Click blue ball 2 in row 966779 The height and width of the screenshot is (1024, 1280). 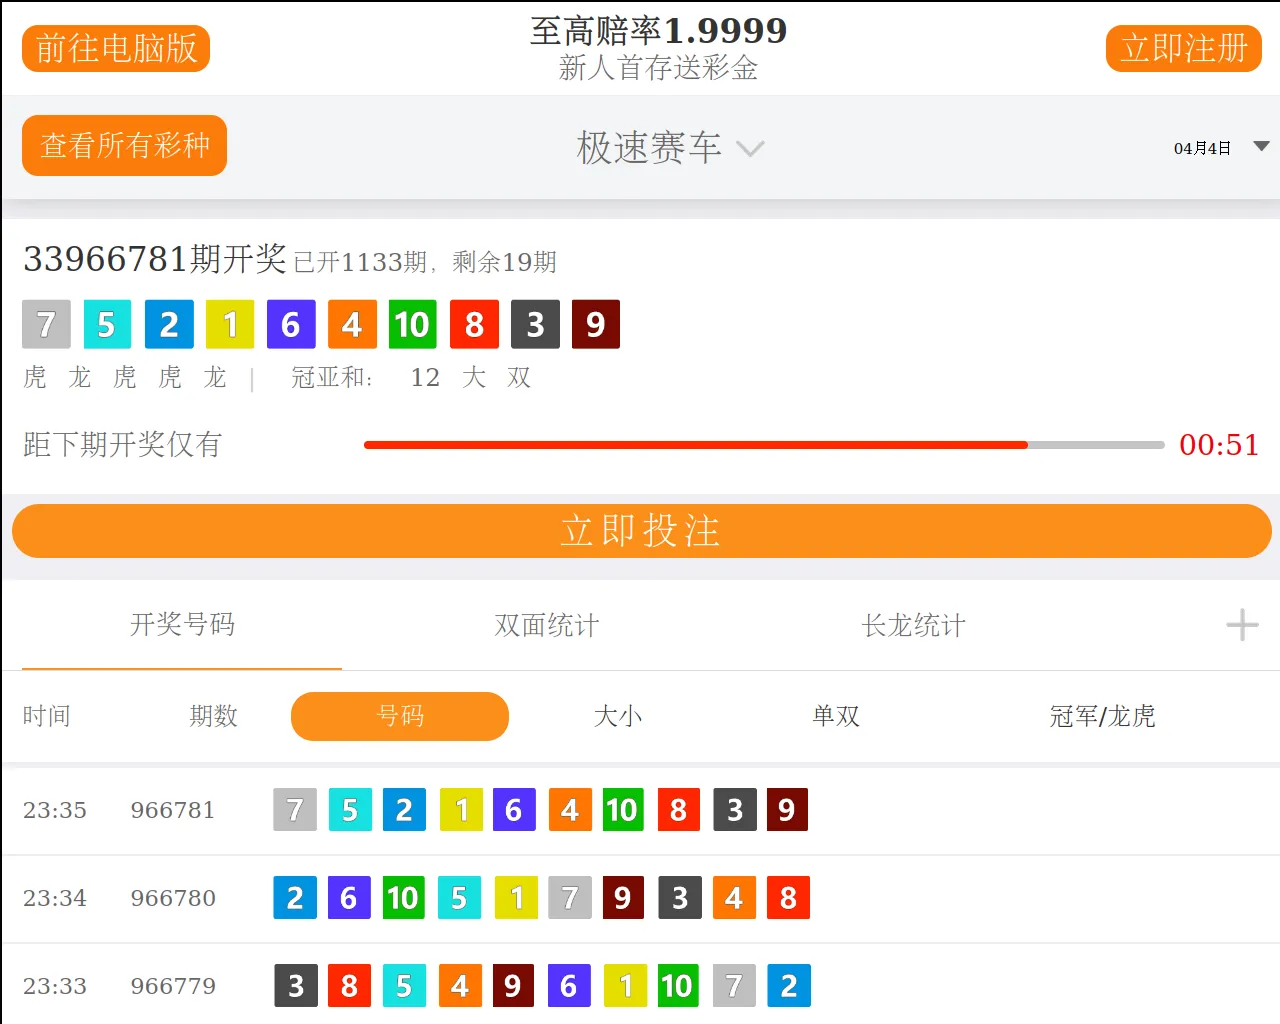pyautogui.click(x=789, y=986)
